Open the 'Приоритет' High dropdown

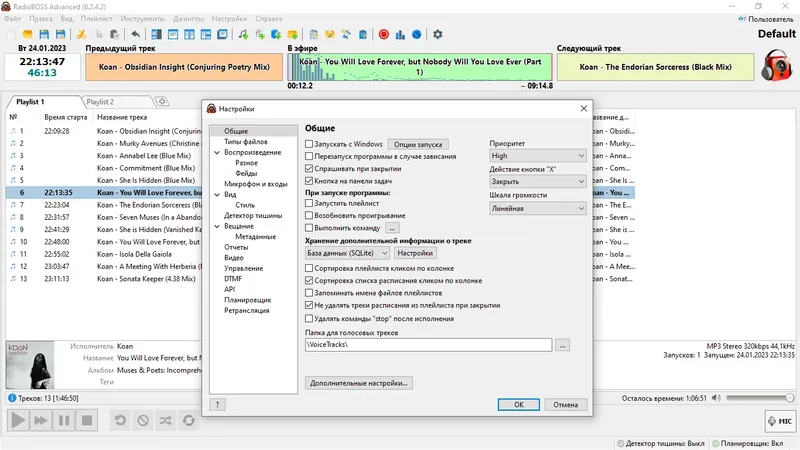coord(538,156)
